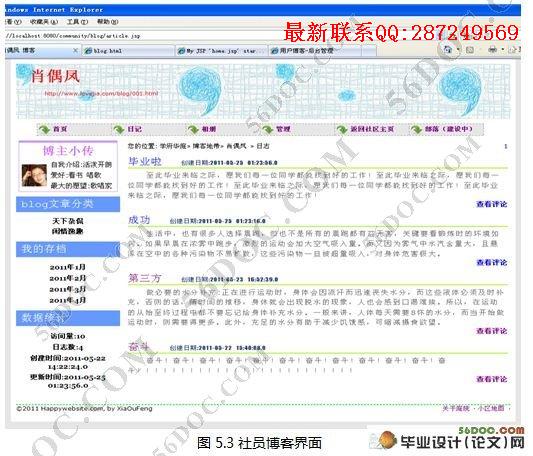Viewport: 533px width, 456px height.
Task: Click the blogger profile photo
Action: pyautogui.click(x=34, y=175)
